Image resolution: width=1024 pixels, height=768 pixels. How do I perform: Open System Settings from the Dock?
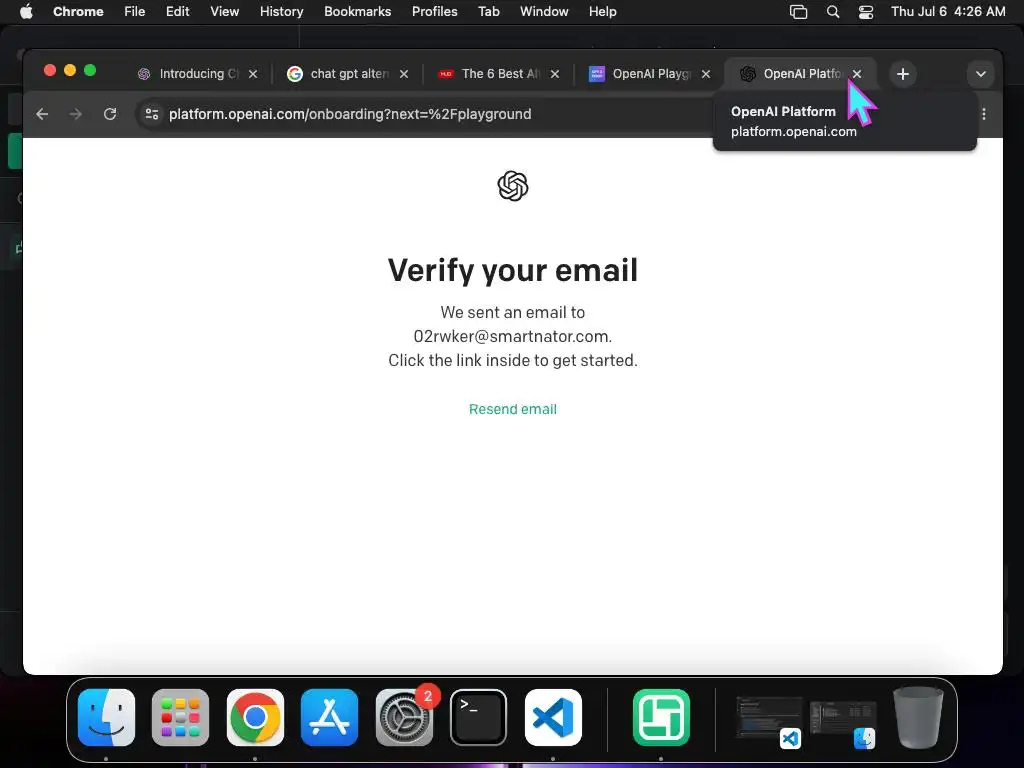point(404,717)
